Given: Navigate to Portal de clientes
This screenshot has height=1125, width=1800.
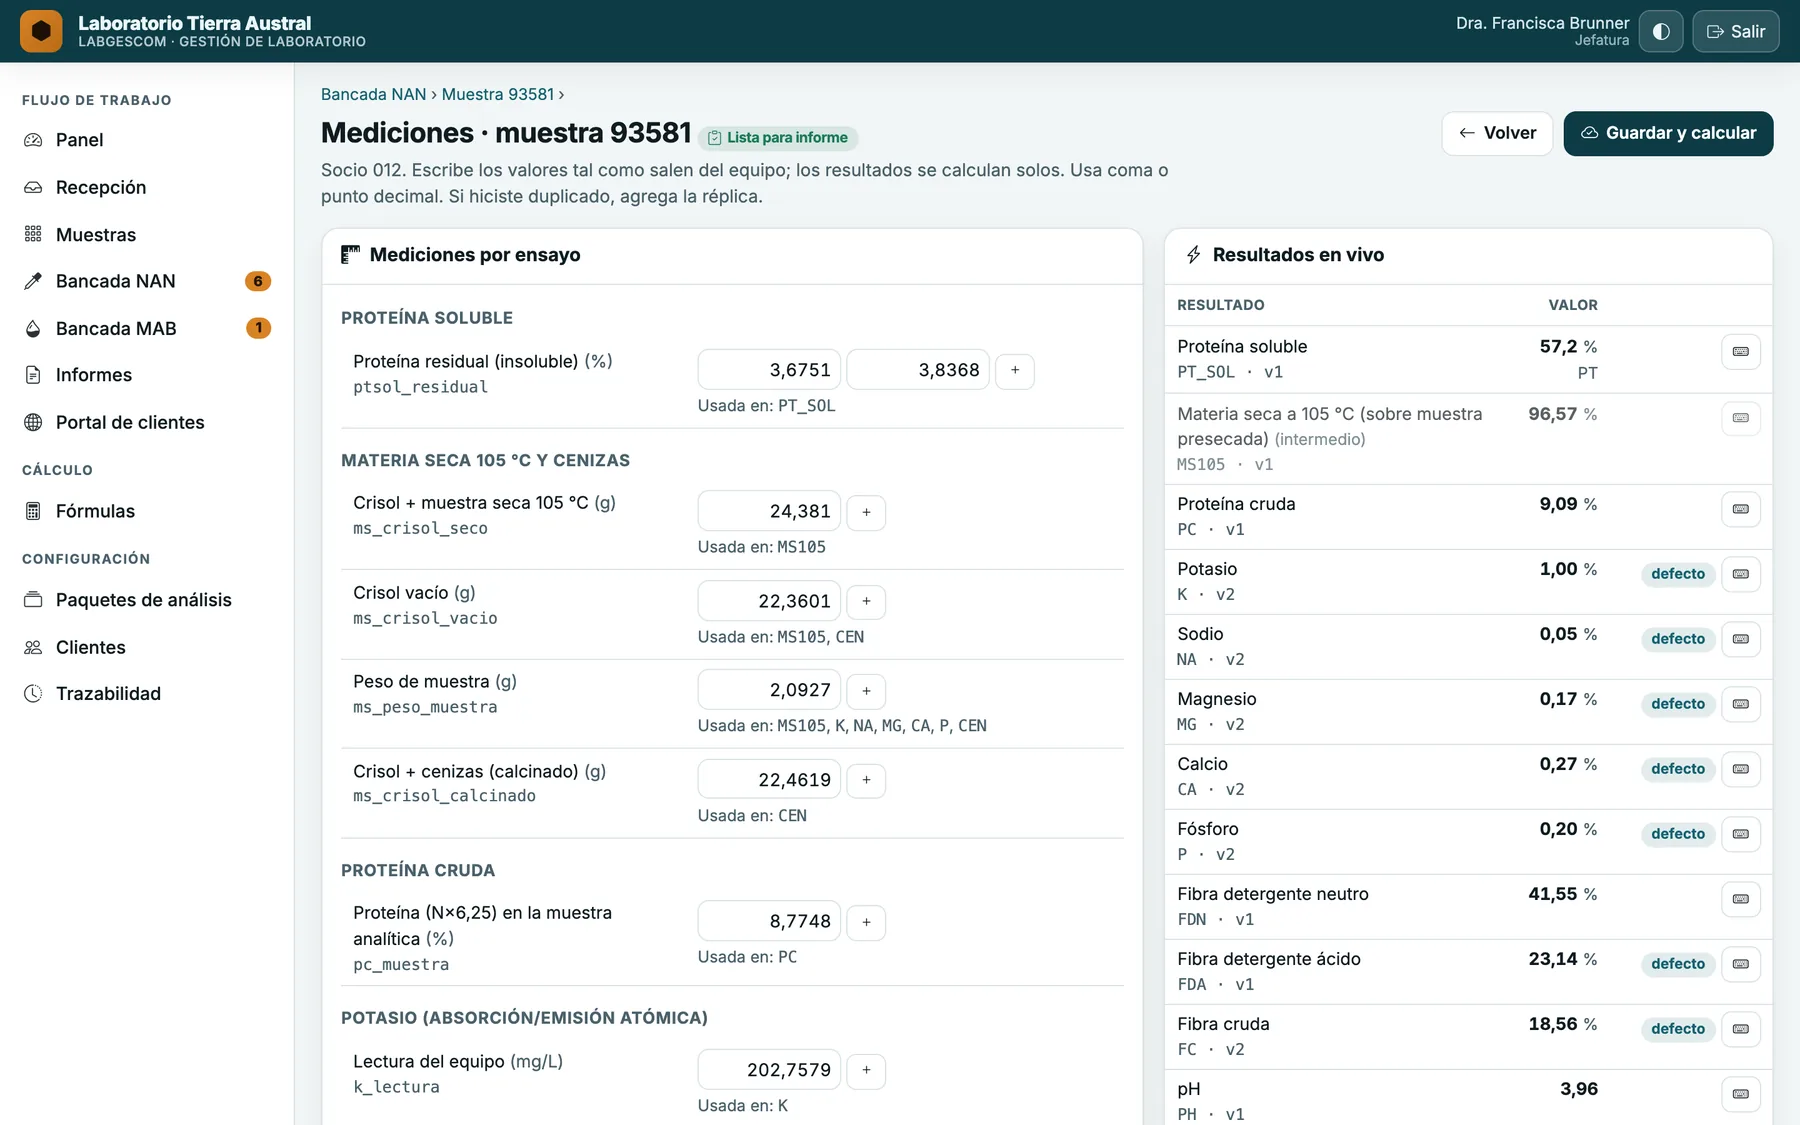Looking at the screenshot, I should 147,422.
